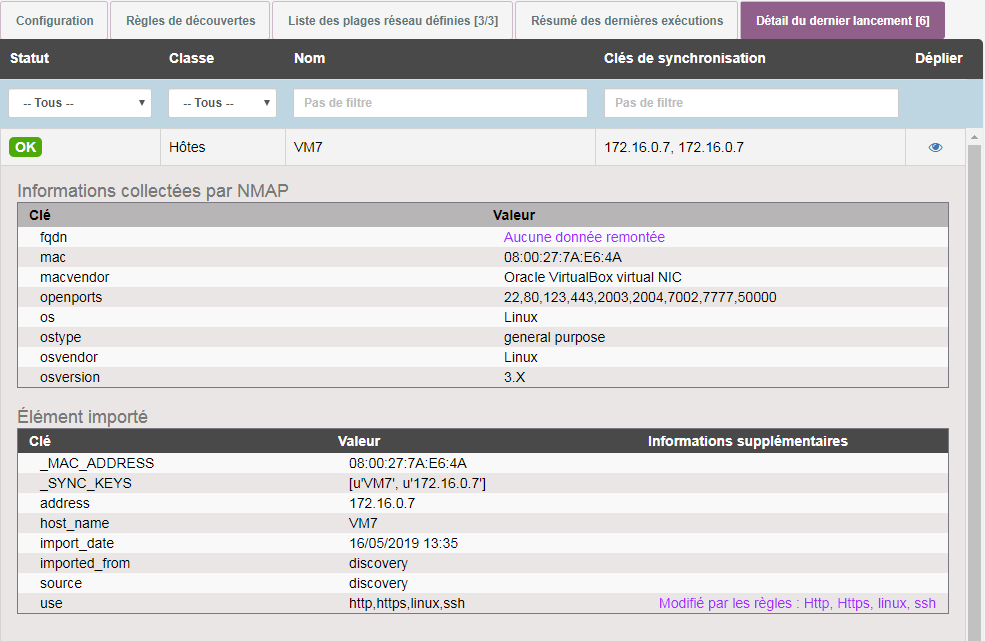Toggle the eye icon for VM7 row
The width and height of the screenshot is (985, 641).
(x=935, y=147)
